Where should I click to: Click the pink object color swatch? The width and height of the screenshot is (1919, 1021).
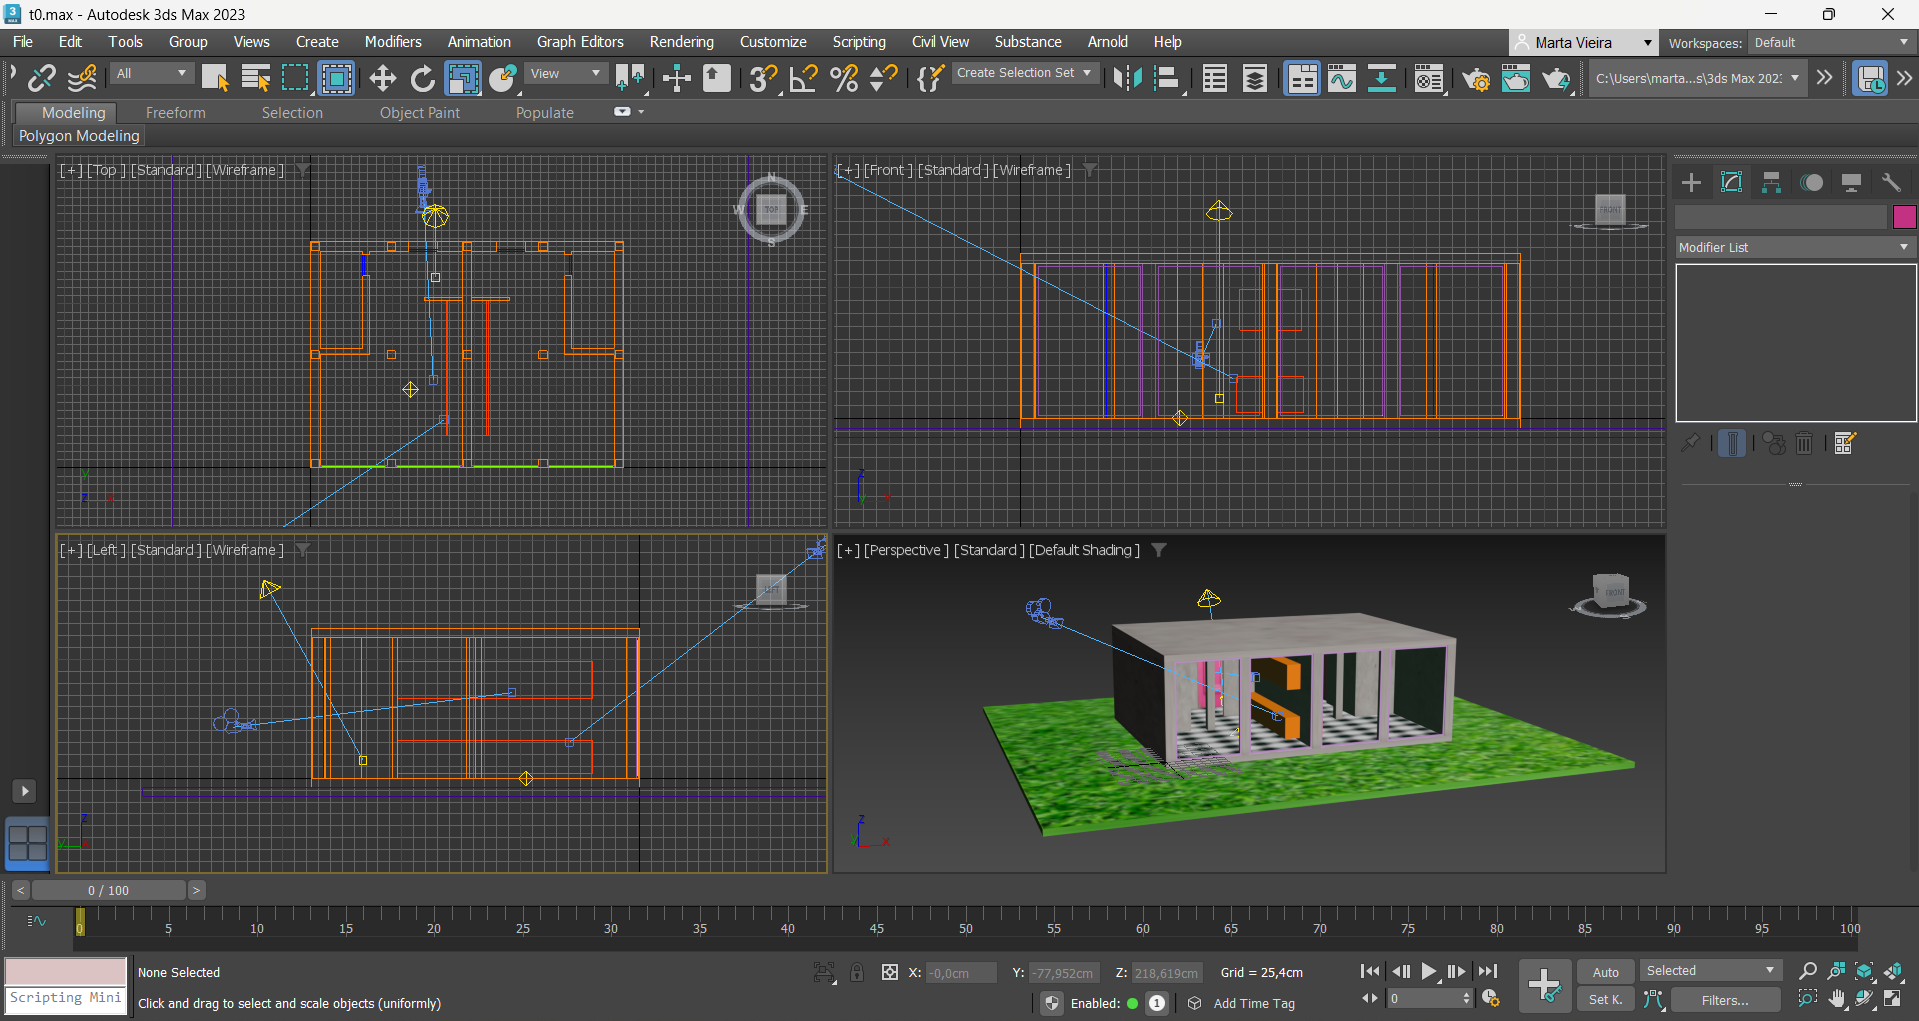click(1904, 217)
